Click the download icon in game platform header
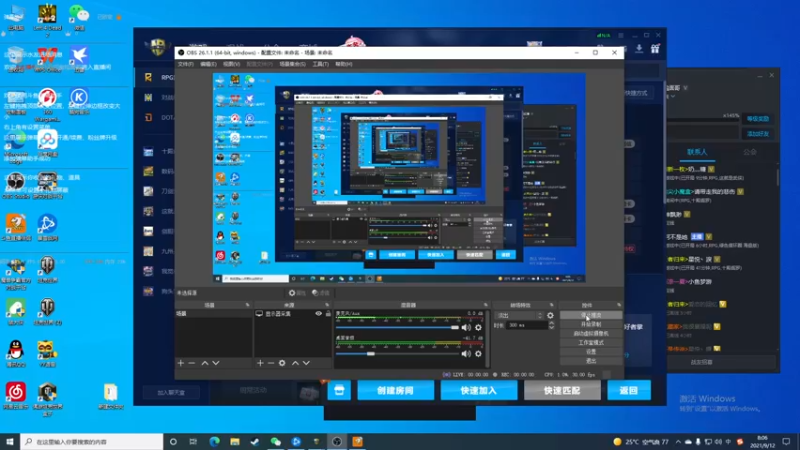 [x=639, y=49]
